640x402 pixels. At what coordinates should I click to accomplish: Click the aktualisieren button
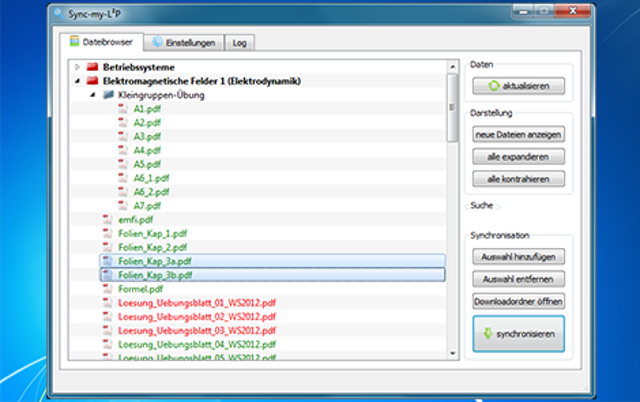coord(519,86)
